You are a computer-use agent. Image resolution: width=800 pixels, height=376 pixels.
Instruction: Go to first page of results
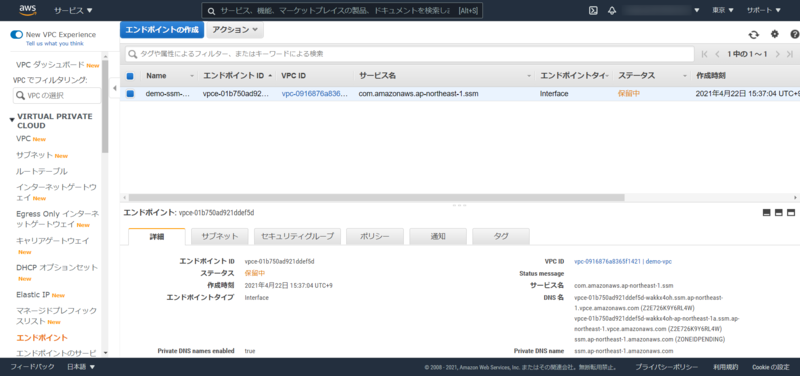[x=705, y=54]
